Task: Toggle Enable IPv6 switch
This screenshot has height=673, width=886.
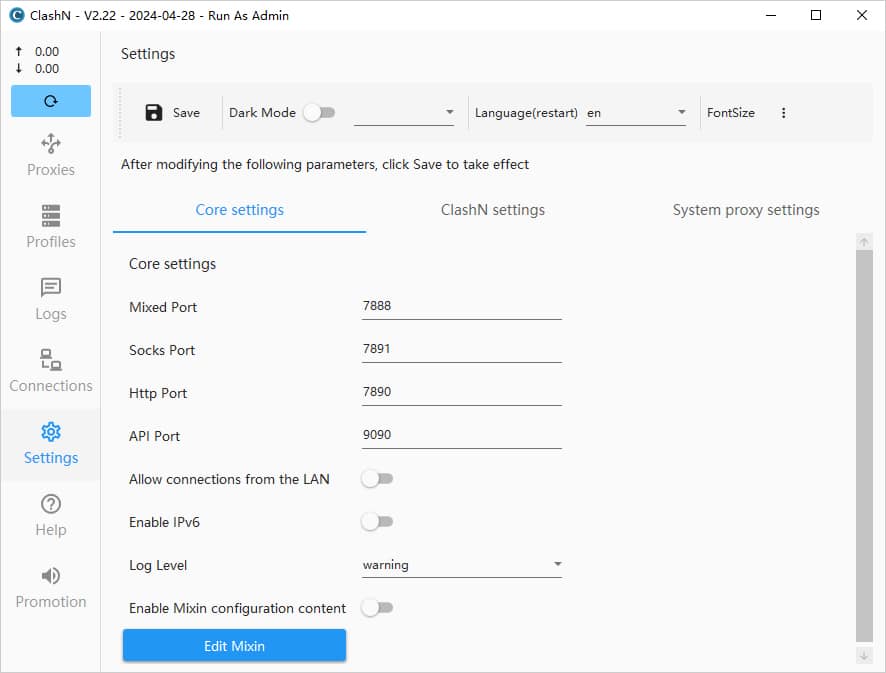Action: [x=377, y=522]
